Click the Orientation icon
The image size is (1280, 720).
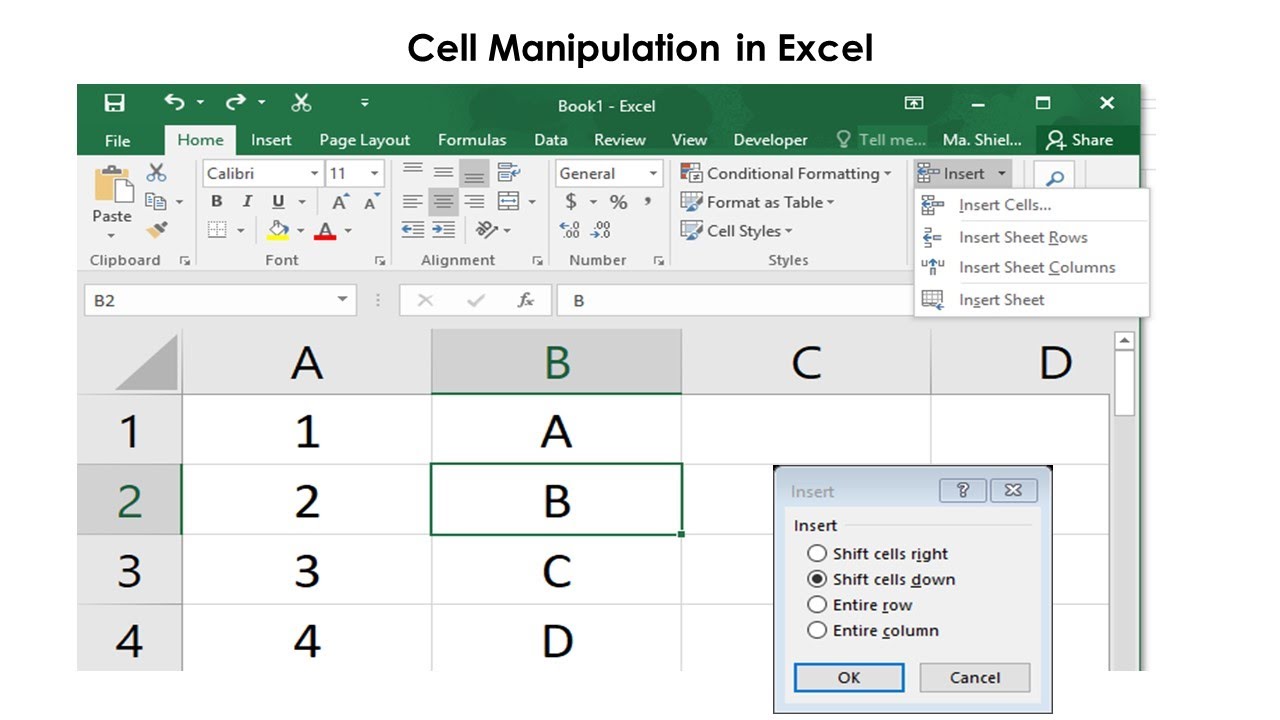point(487,231)
